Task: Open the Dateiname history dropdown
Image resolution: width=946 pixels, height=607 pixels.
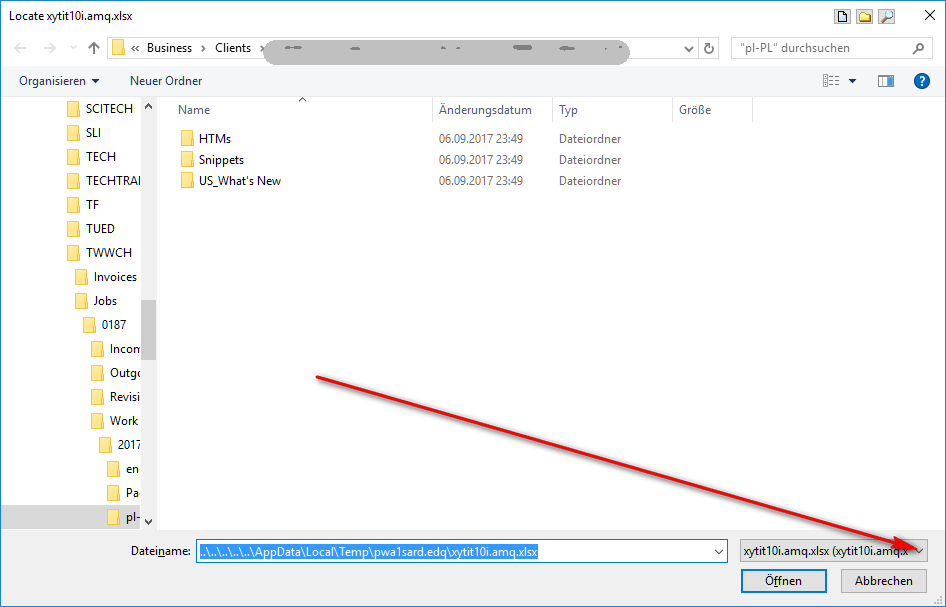Action: 718,551
